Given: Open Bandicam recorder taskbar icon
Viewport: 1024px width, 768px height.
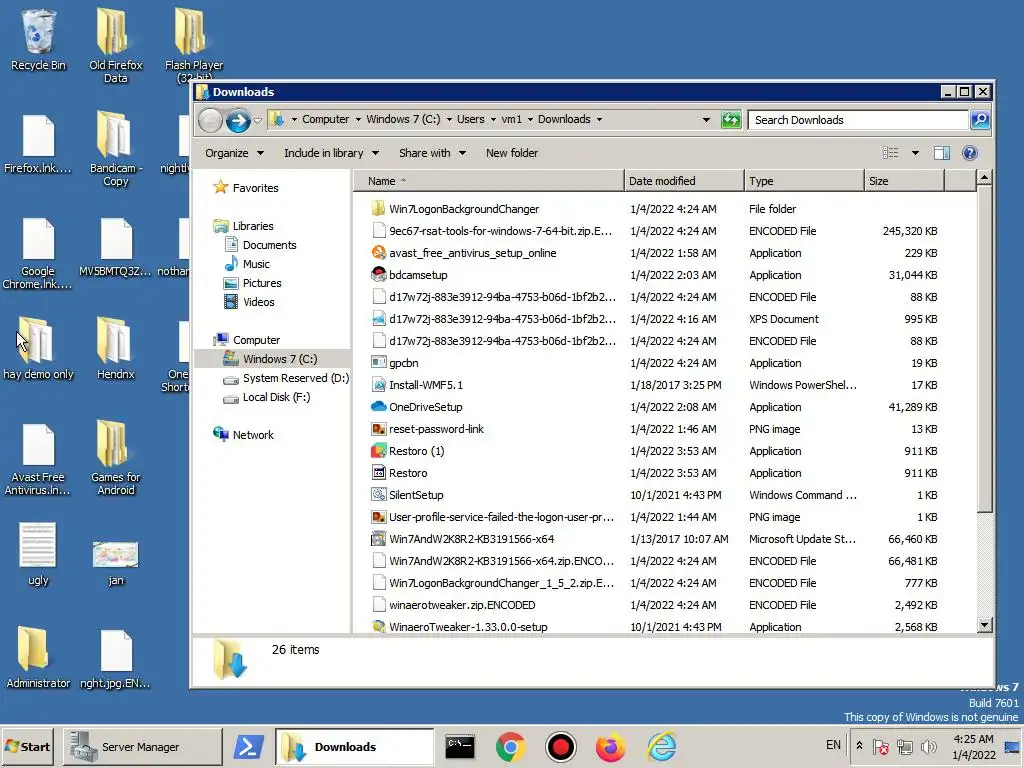Looking at the screenshot, I should 560,746.
